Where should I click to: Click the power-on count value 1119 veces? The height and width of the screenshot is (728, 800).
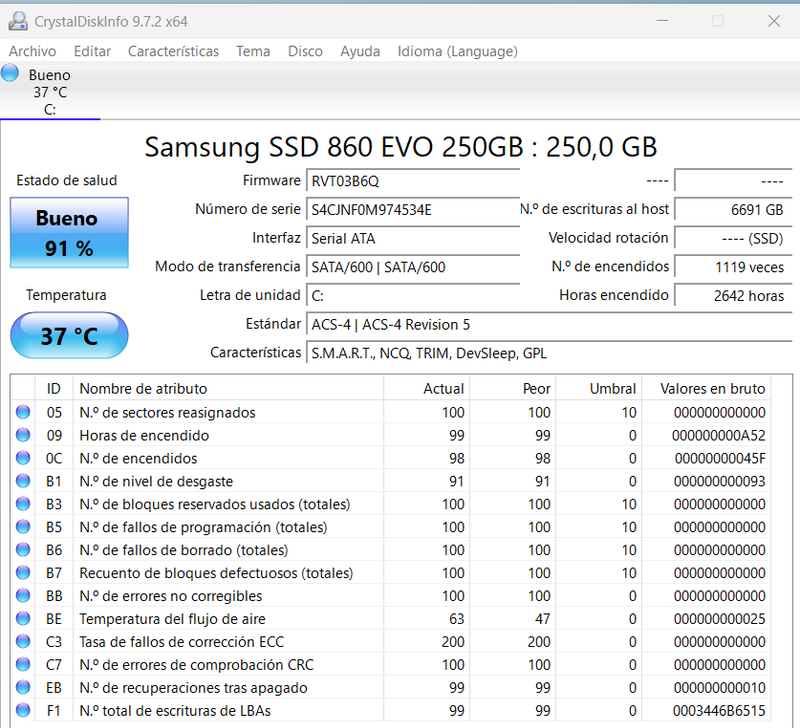pyautogui.click(x=733, y=267)
